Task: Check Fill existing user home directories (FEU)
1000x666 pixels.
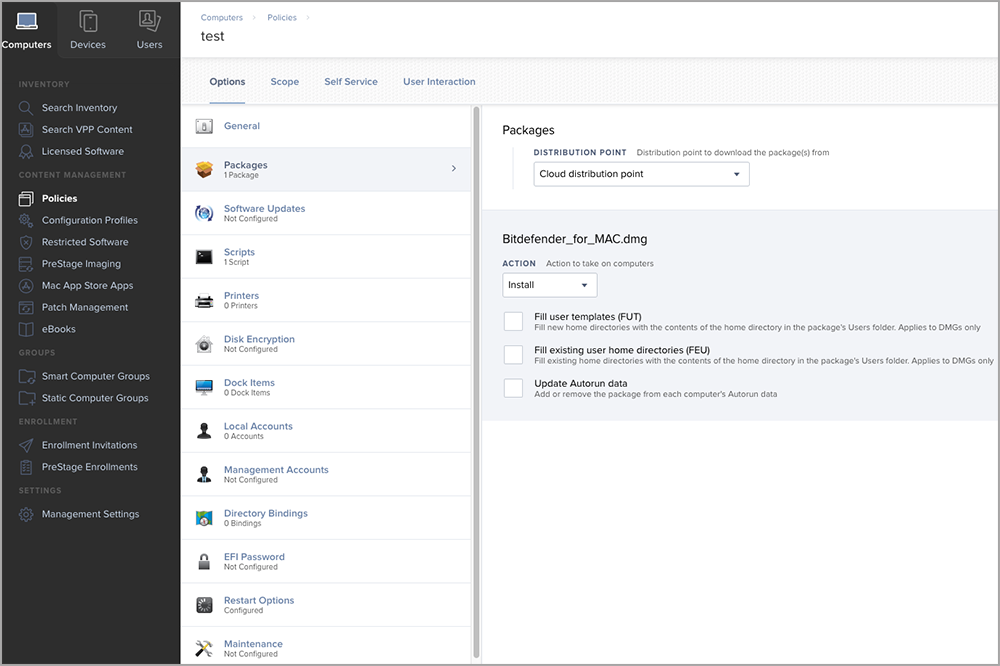Action: 513,355
